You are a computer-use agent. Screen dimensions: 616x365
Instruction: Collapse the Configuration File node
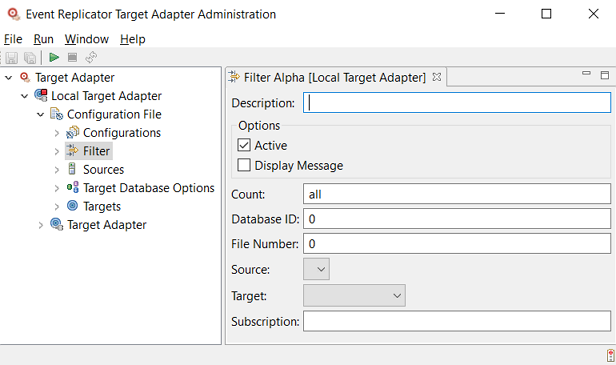point(40,115)
